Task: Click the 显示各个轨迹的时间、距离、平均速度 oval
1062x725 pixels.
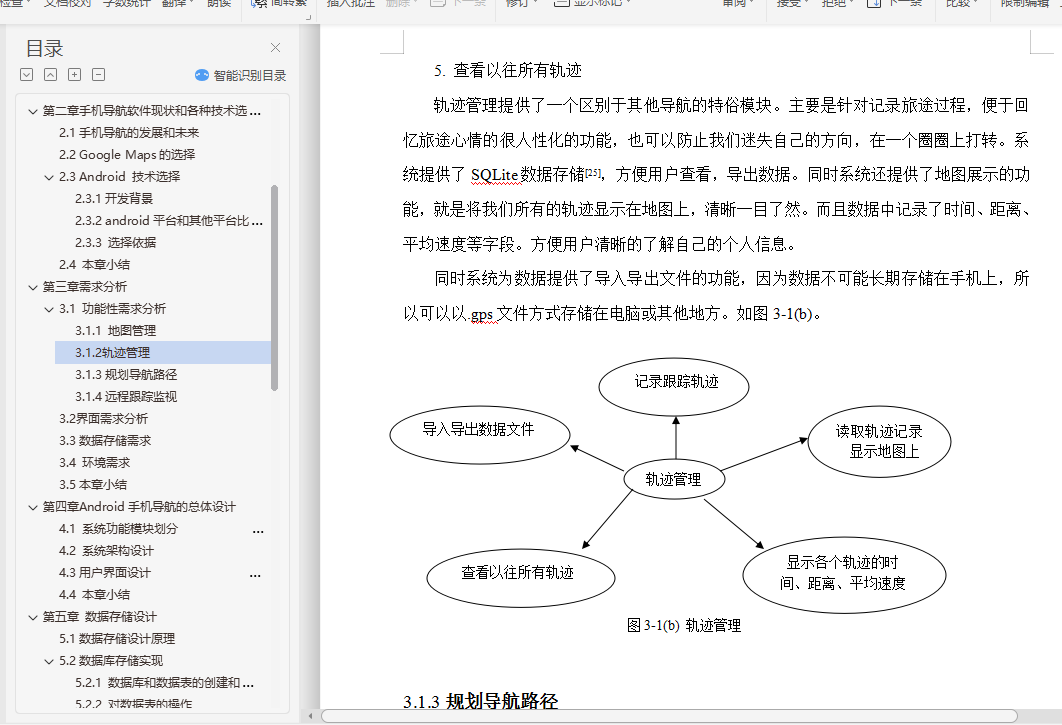Action: (844, 575)
